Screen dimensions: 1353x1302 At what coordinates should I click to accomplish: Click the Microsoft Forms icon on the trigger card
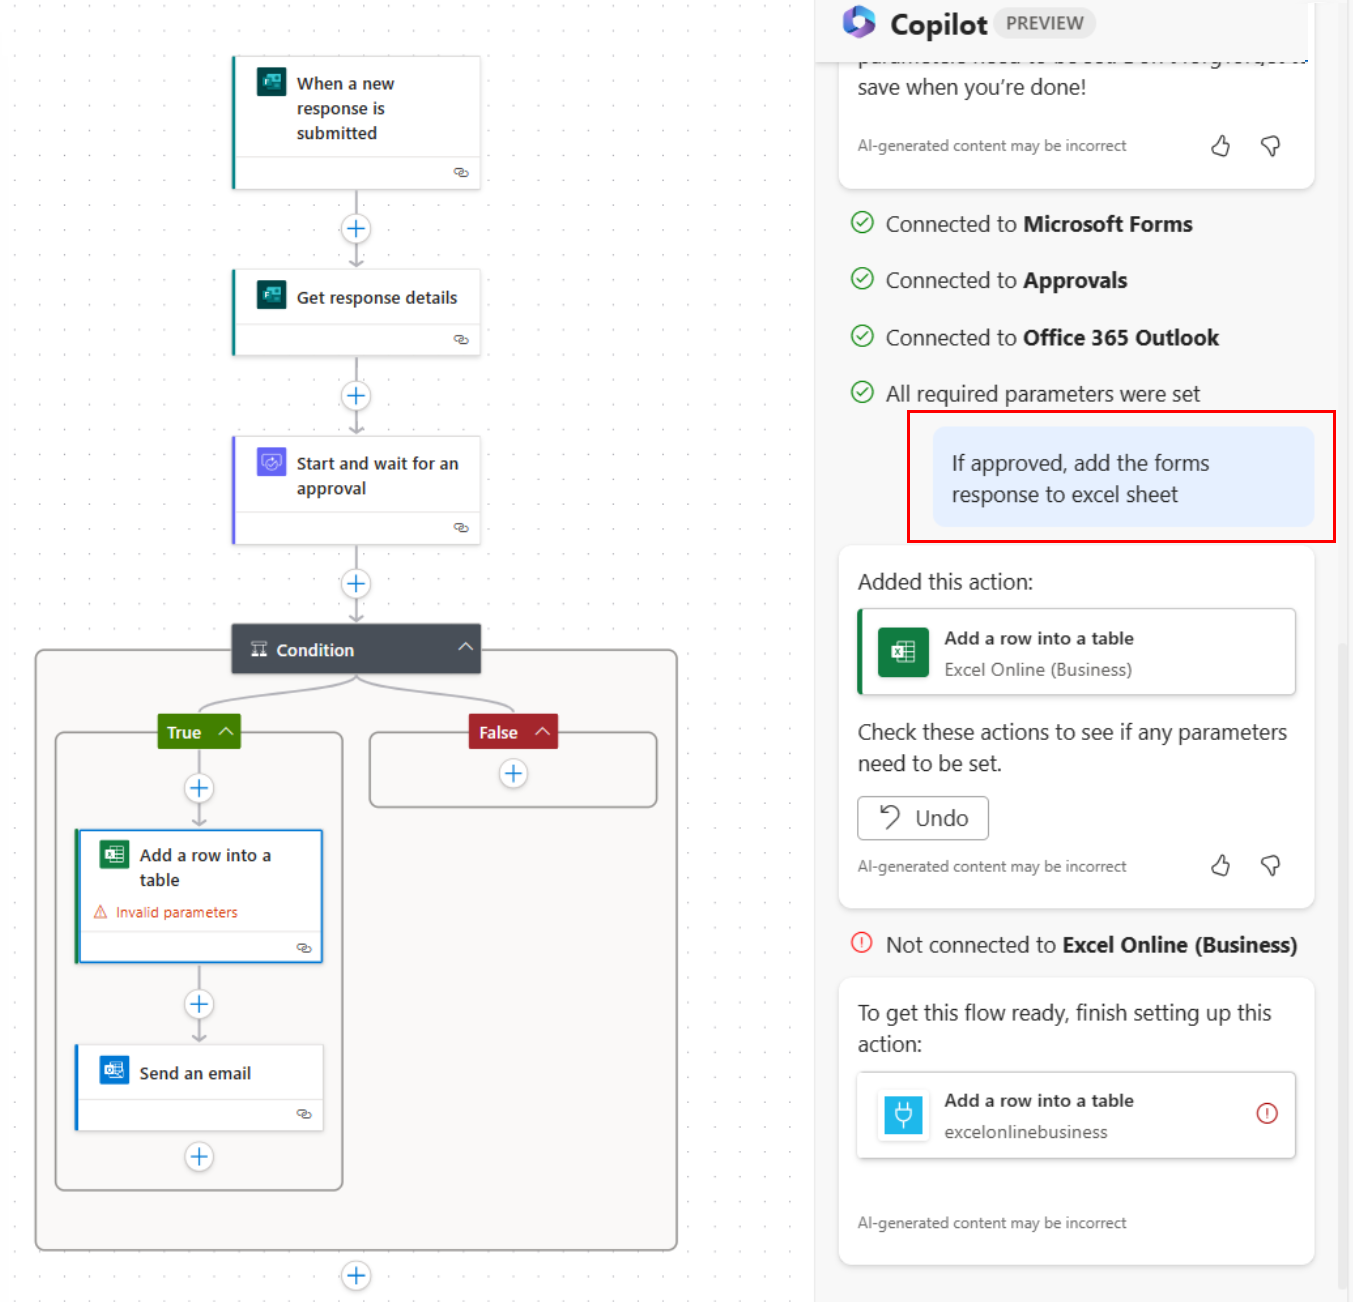[271, 82]
